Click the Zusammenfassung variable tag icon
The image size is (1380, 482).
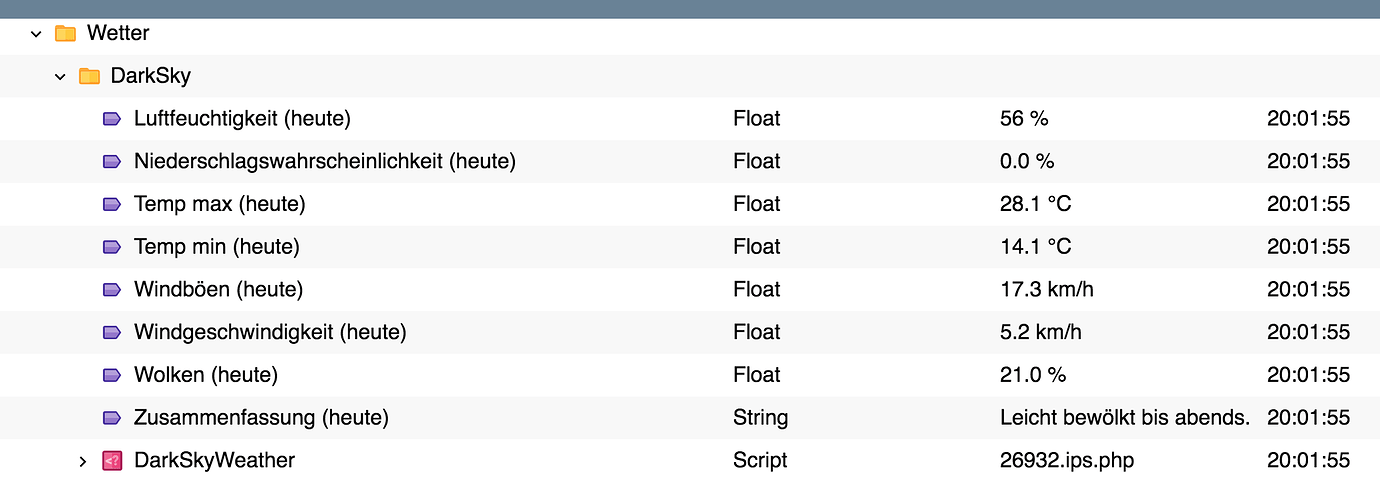112,418
